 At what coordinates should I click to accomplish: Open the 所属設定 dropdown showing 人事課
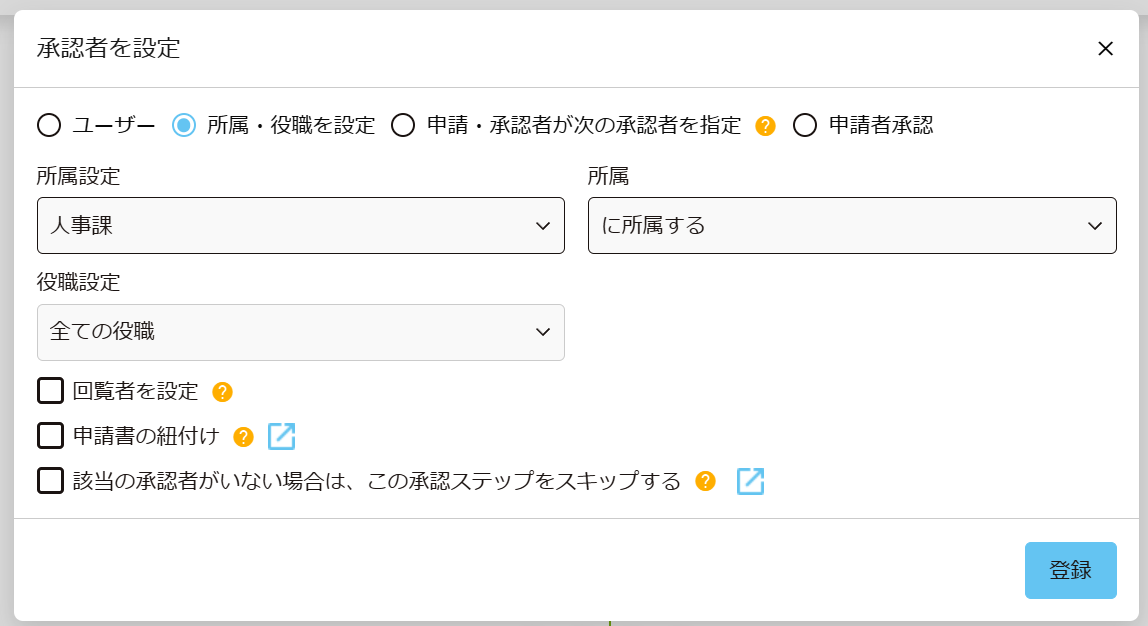pos(300,226)
